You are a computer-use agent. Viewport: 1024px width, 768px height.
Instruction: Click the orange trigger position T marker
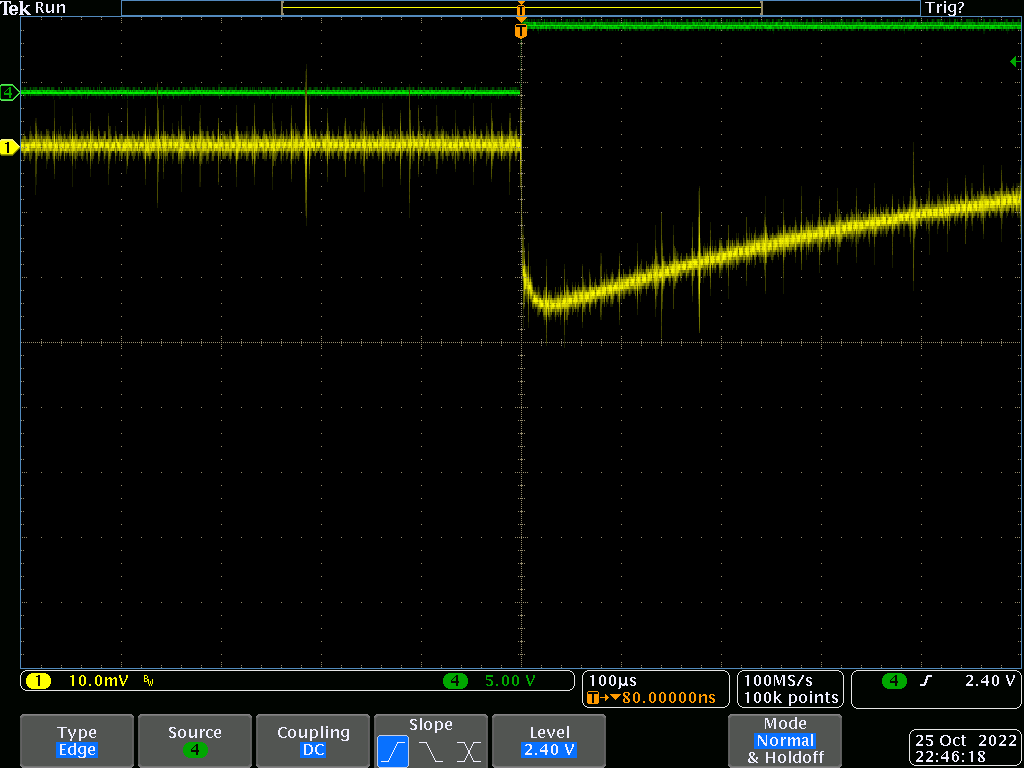(520, 31)
